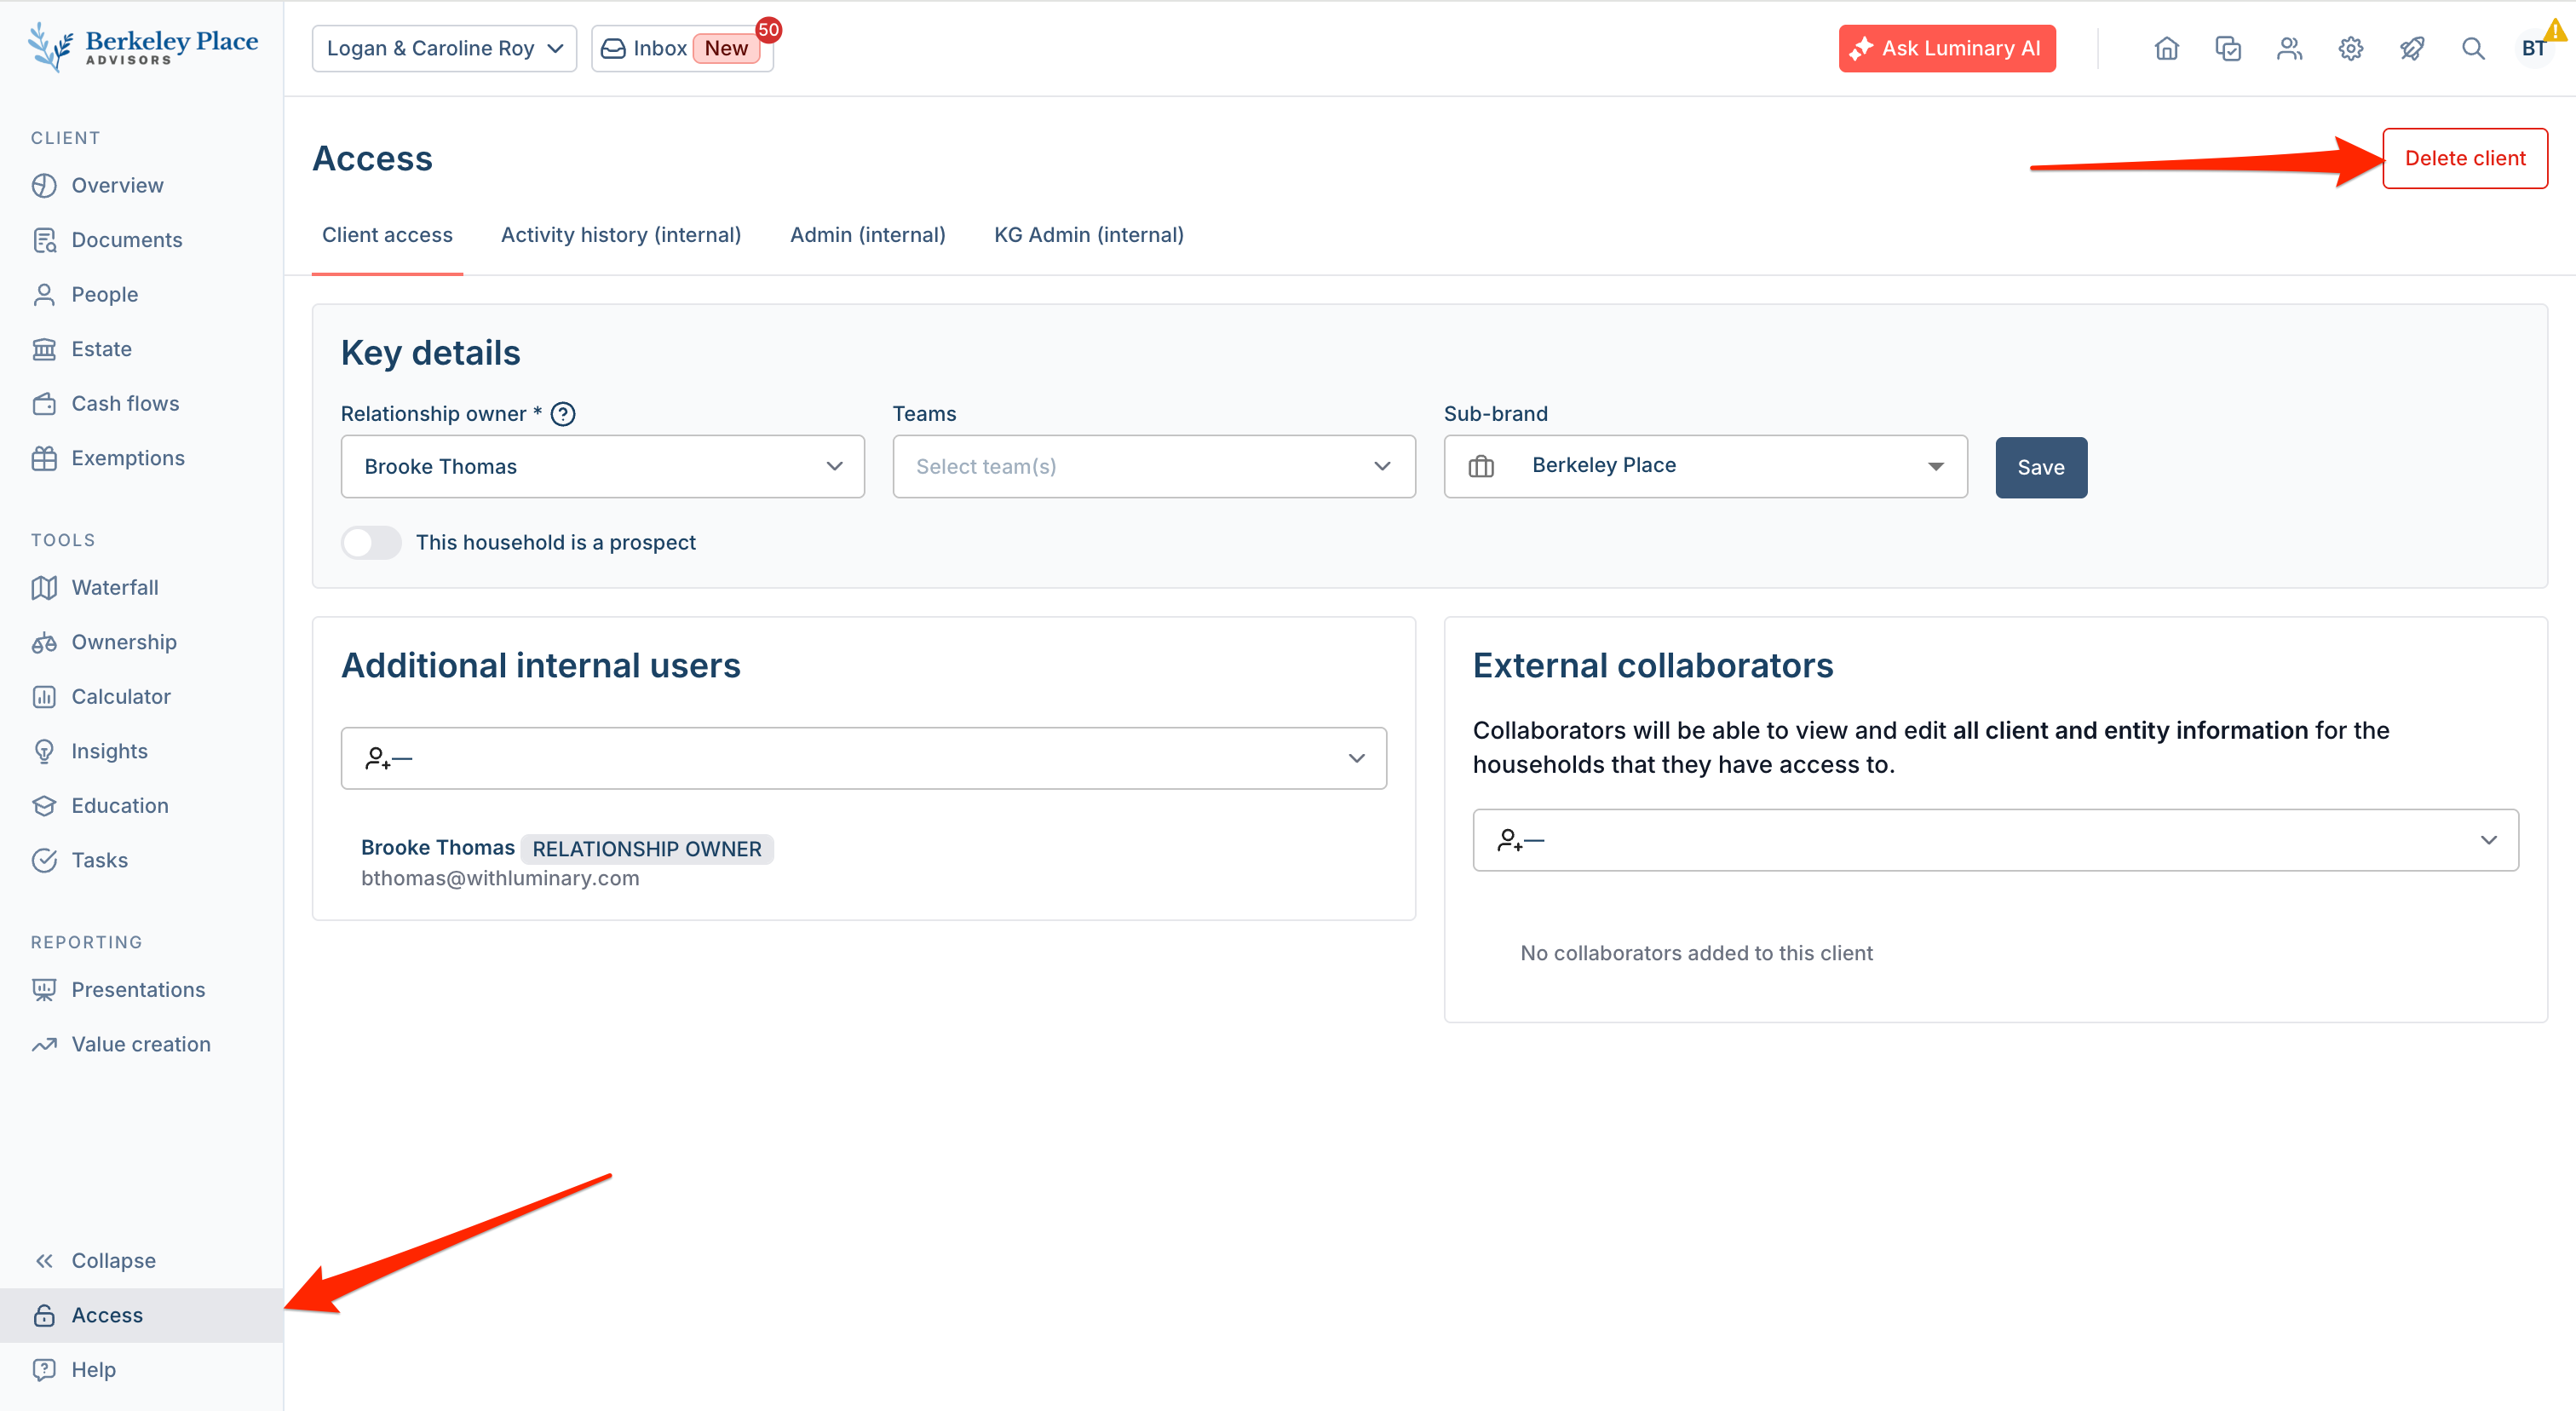Click the bthomas@withluminary.com email text

point(500,878)
